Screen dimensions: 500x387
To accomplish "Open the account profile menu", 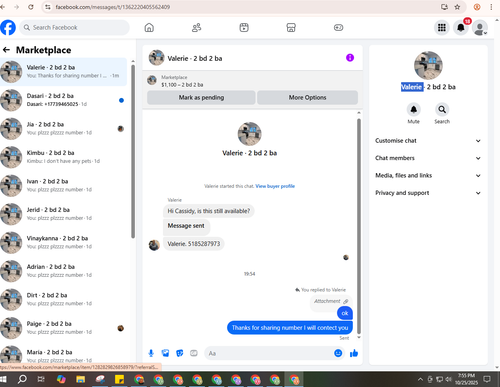I will coord(480,28).
